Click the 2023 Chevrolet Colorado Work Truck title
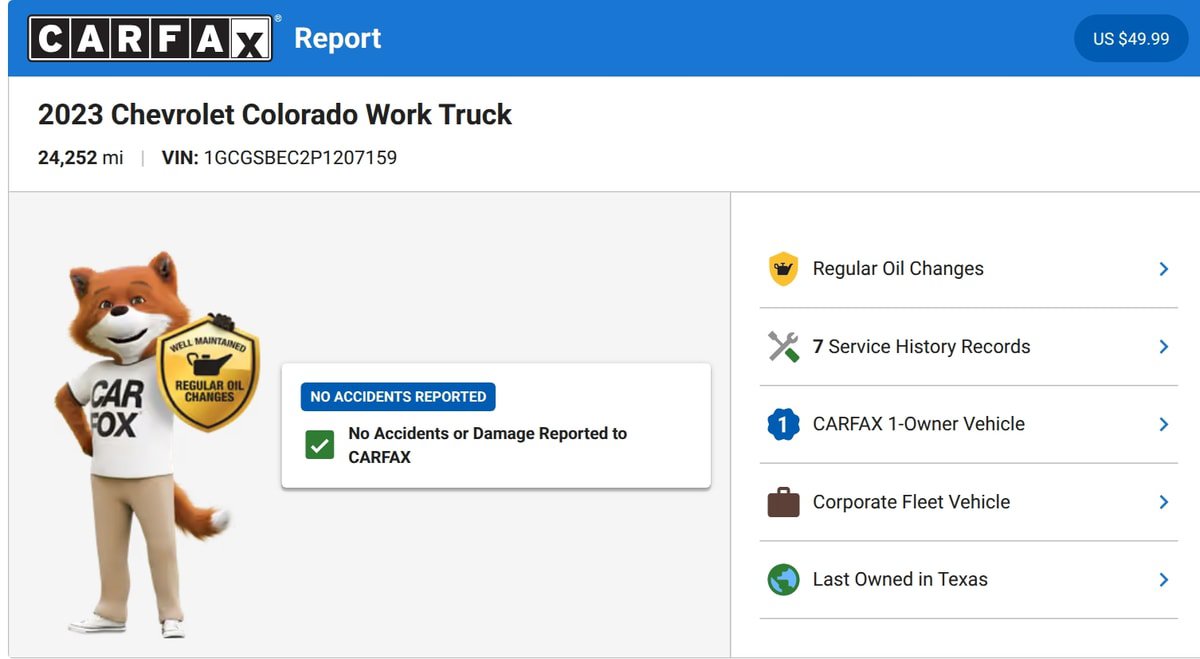The width and height of the screenshot is (1200, 659). pyautogui.click(x=275, y=114)
